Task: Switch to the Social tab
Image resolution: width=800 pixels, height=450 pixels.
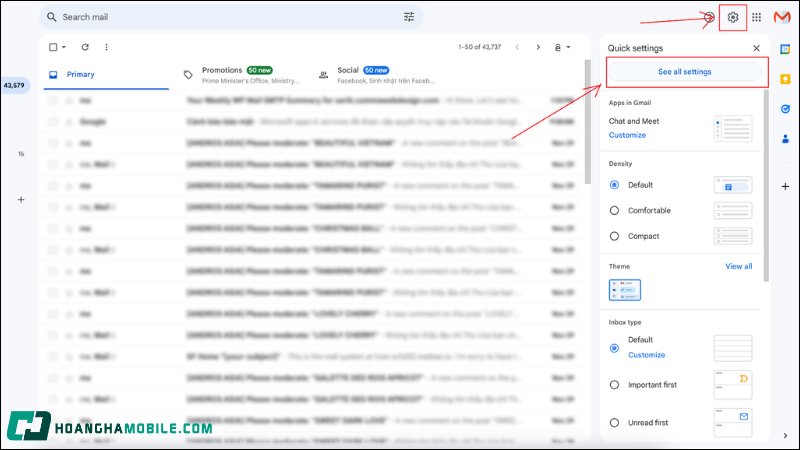Action: coord(375,74)
